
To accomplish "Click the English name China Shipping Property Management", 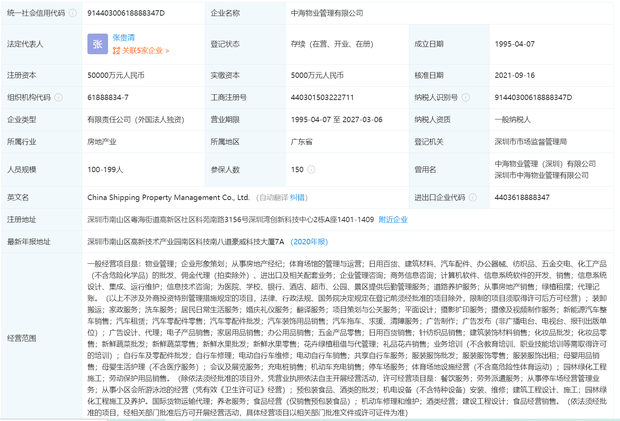I will [x=168, y=197].
